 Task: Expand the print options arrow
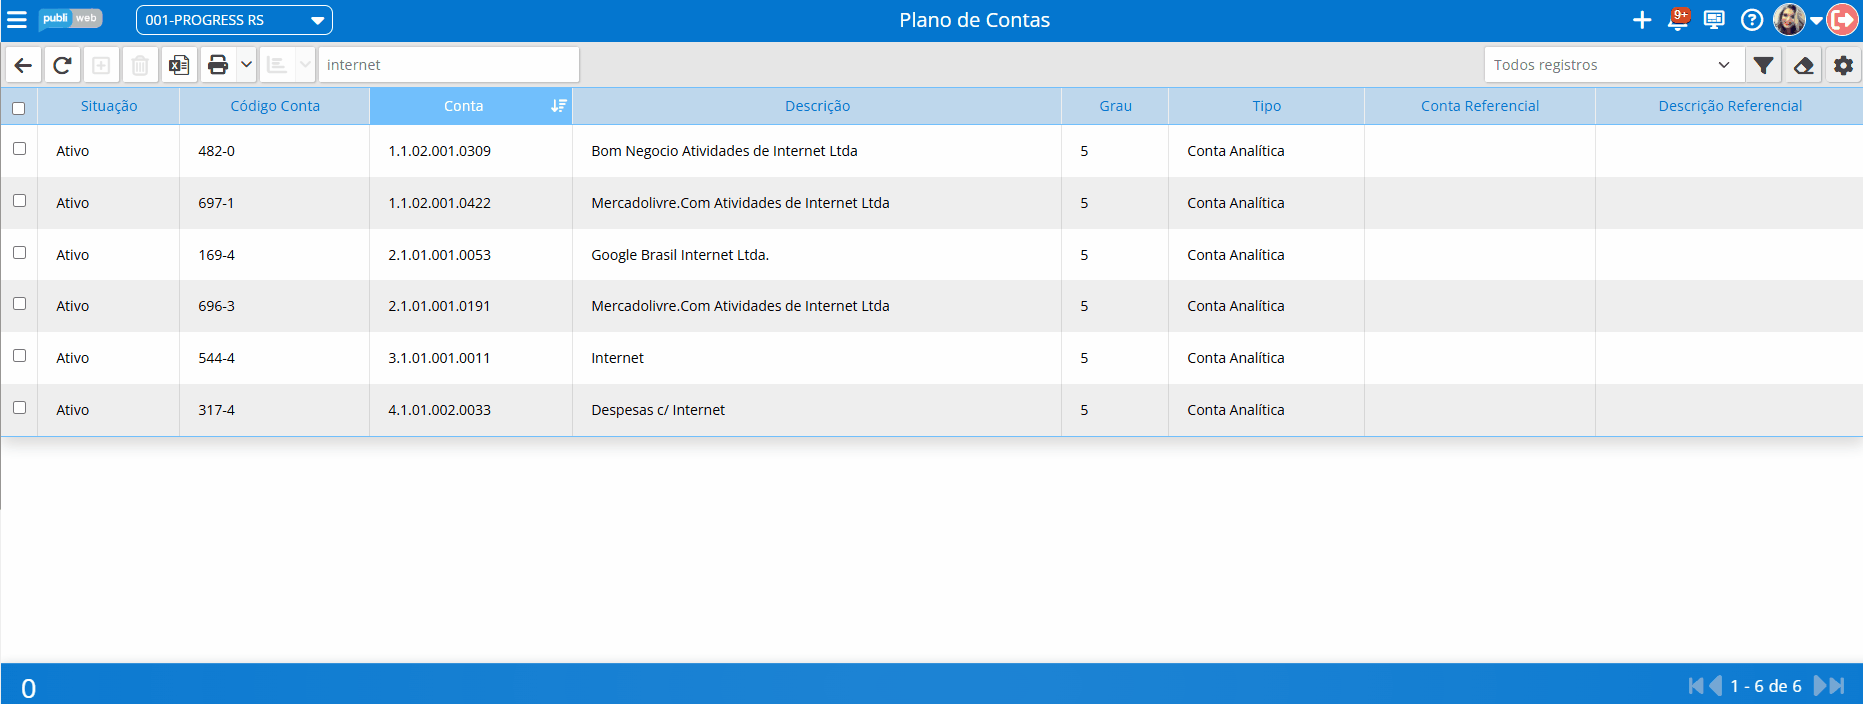point(246,65)
